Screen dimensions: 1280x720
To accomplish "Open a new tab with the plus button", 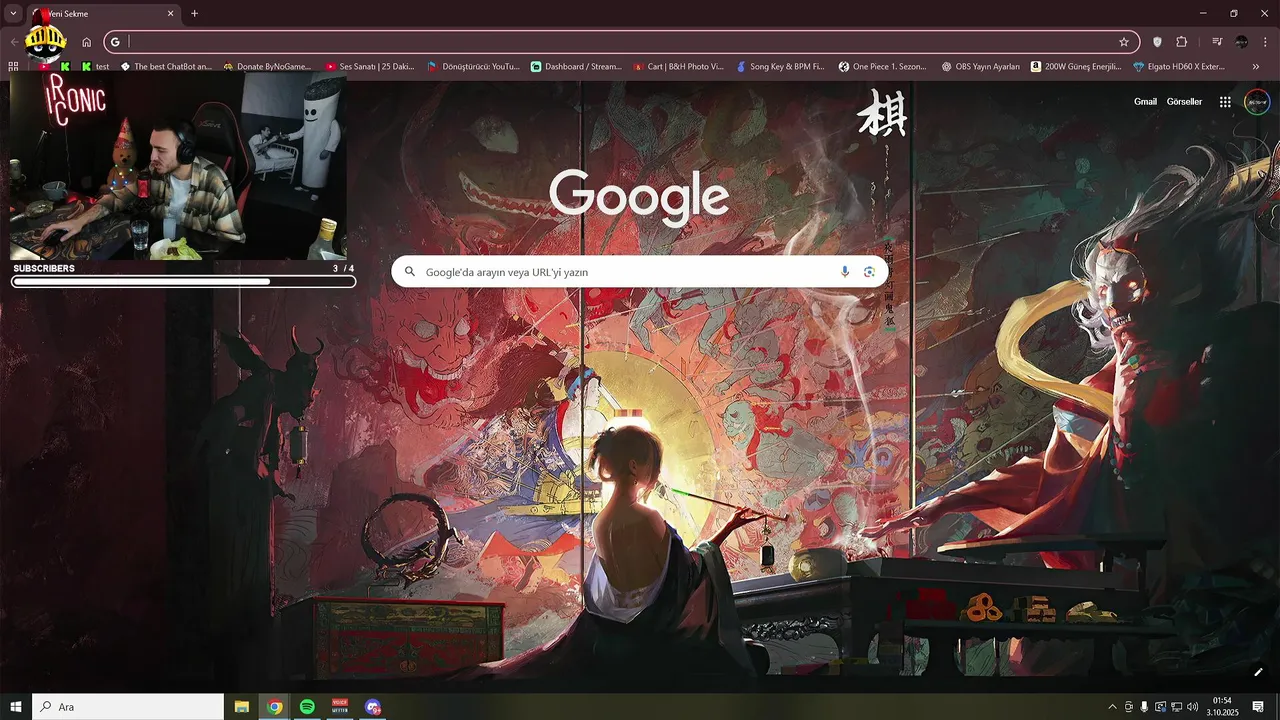I will point(195,14).
